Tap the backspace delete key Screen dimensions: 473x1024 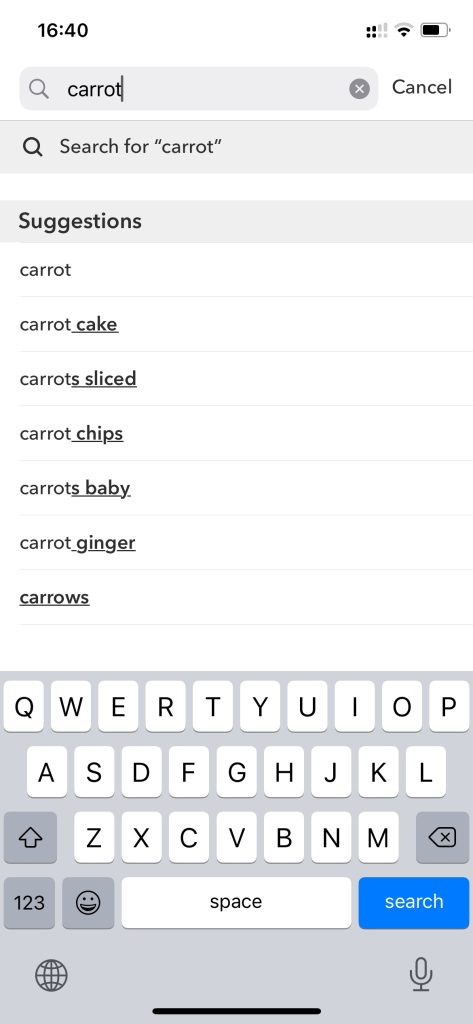tap(442, 837)
